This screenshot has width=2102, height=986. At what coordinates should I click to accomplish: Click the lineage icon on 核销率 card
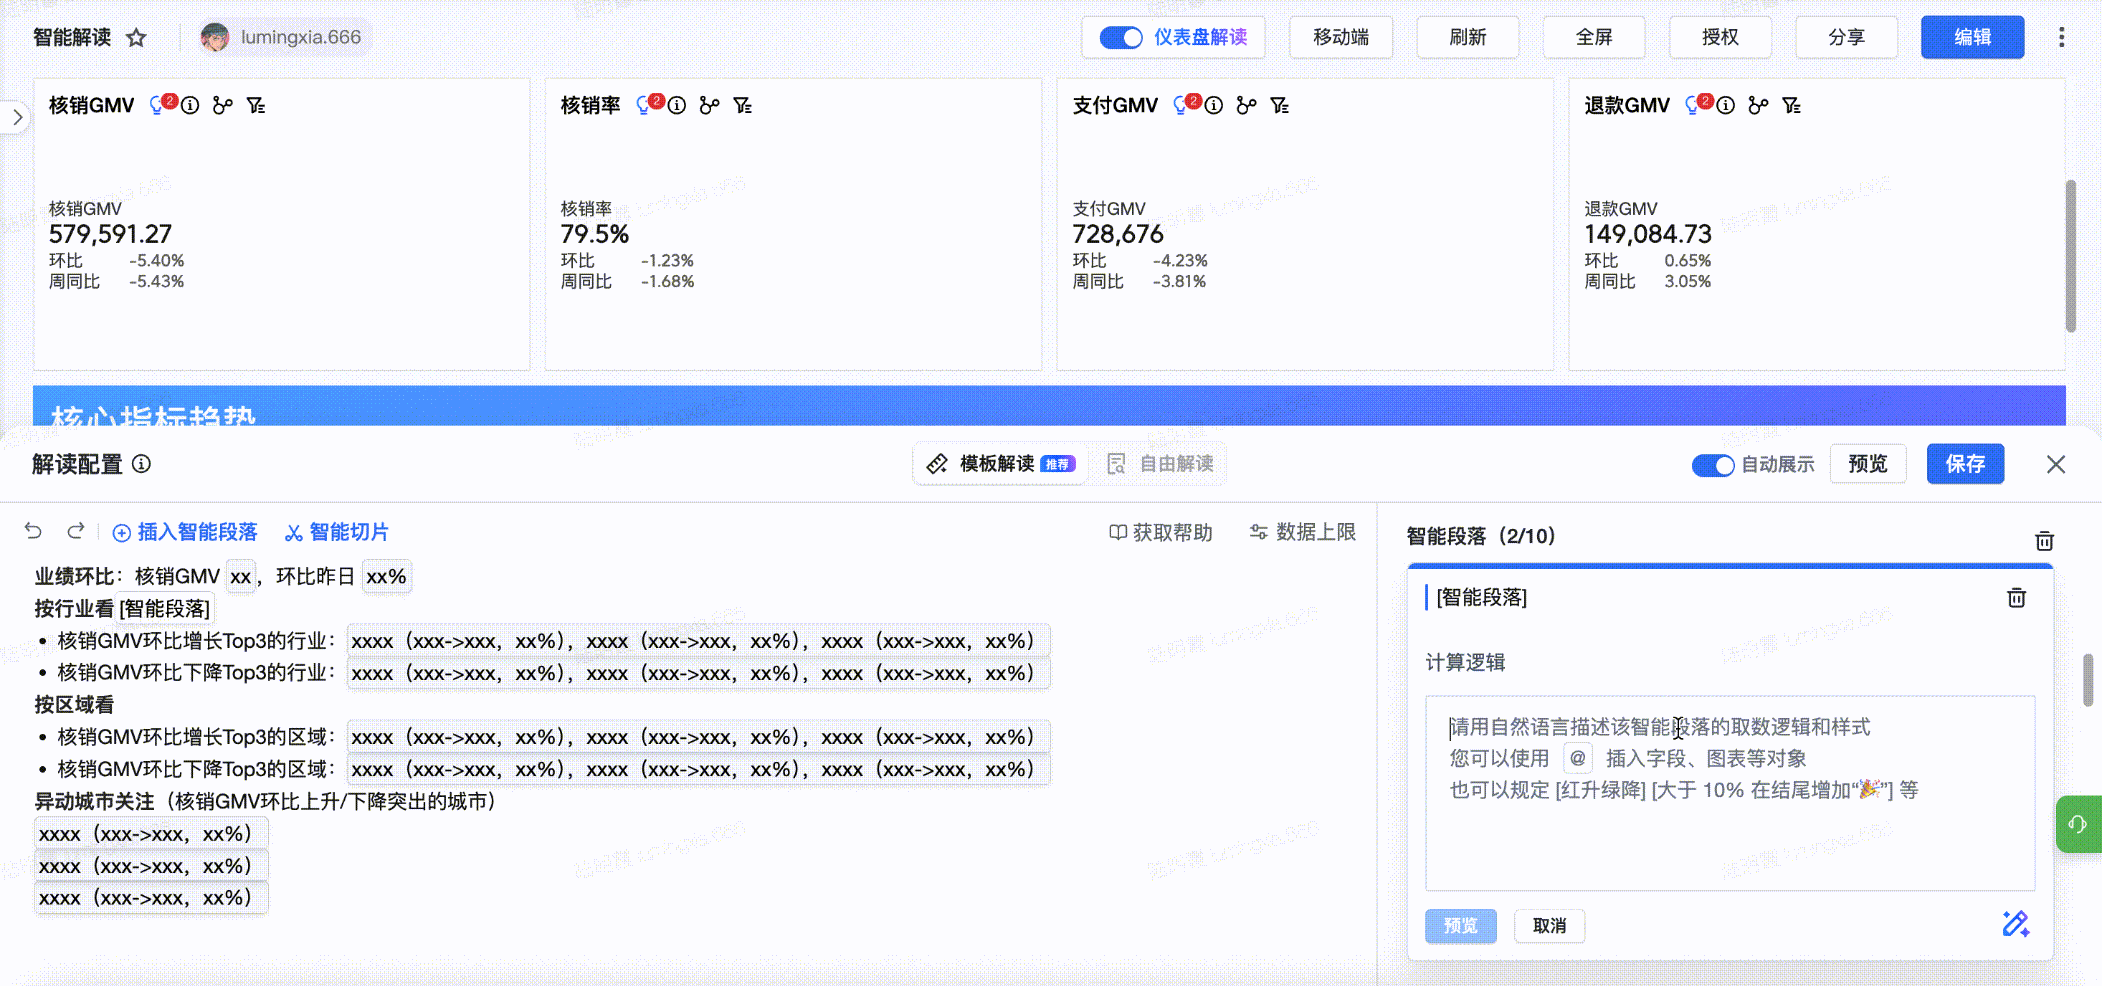pyautogui.click(x=709, y=105)
